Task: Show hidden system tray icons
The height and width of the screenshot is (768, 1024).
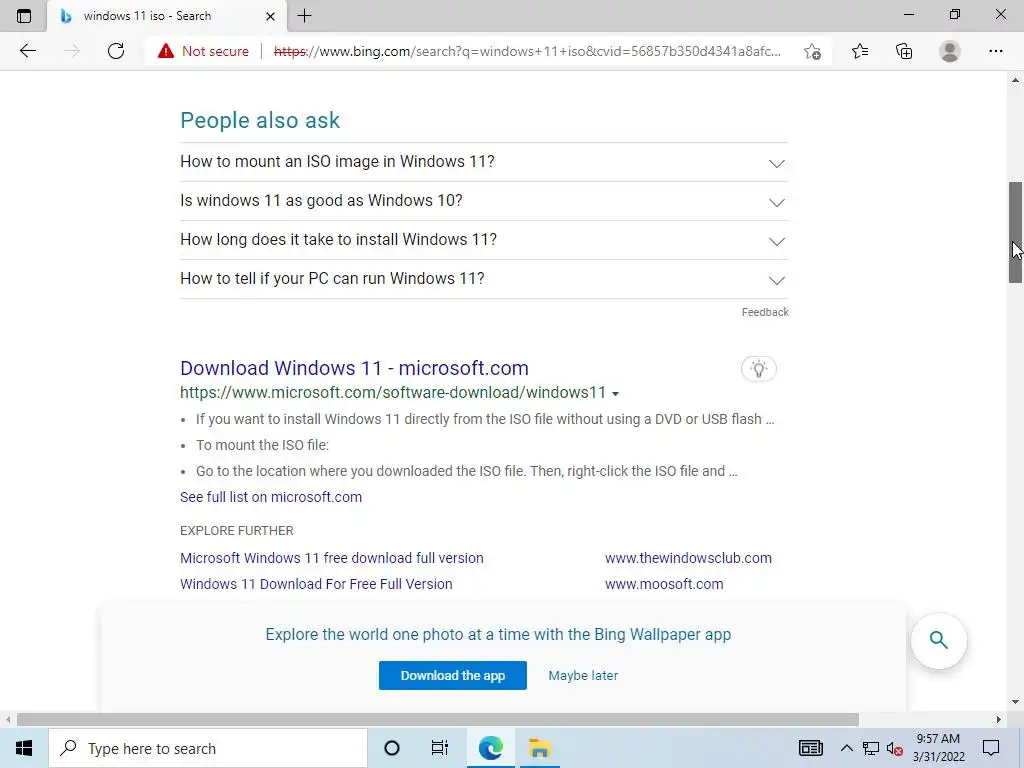Action: tap(846, 748)
